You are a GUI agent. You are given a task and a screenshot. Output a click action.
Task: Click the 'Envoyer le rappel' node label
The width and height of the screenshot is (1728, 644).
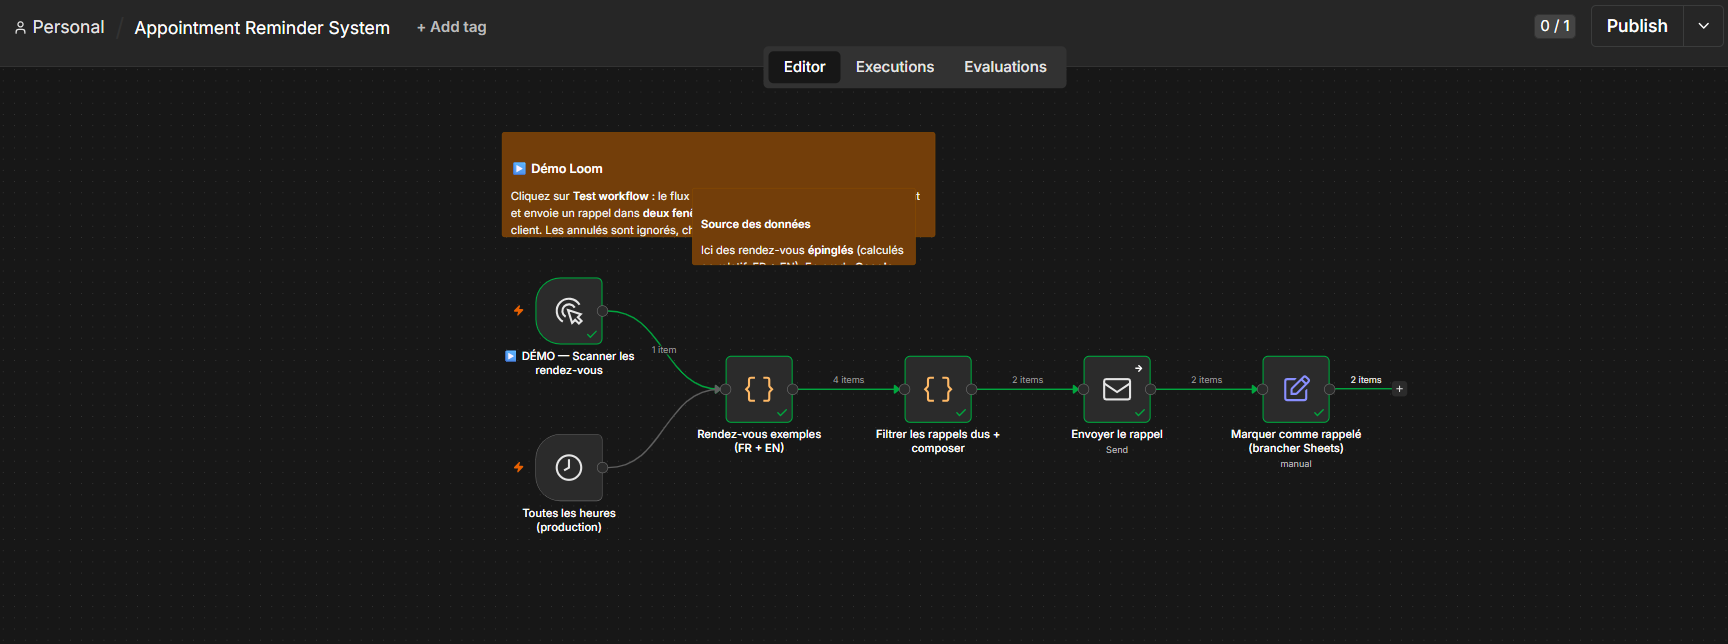coord(1117,434)
